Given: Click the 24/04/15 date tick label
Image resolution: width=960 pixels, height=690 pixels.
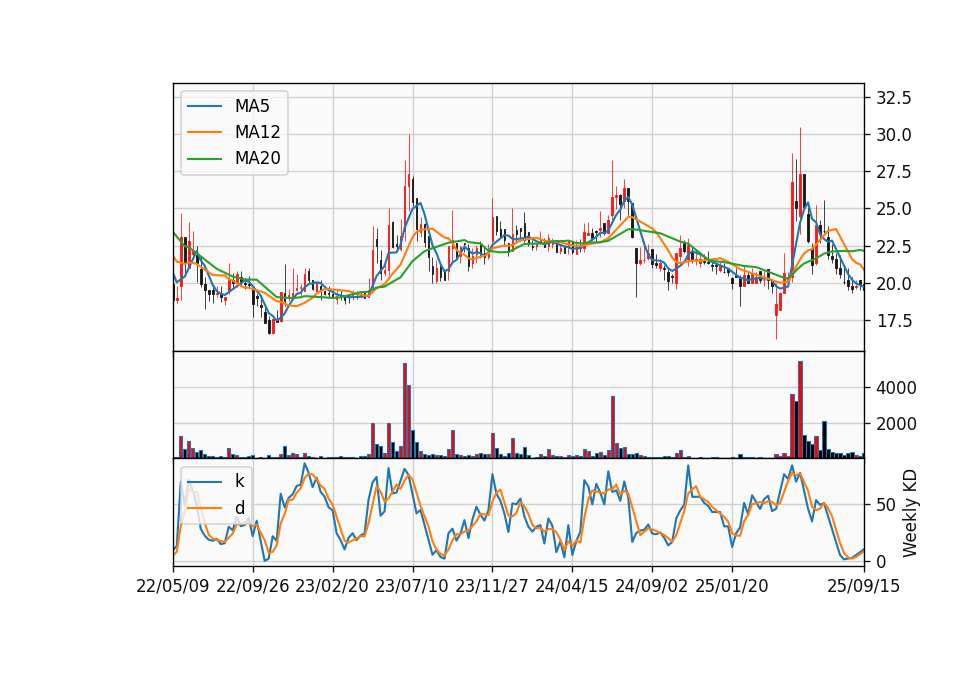Looking at the screenshot, I should point(571,586).
